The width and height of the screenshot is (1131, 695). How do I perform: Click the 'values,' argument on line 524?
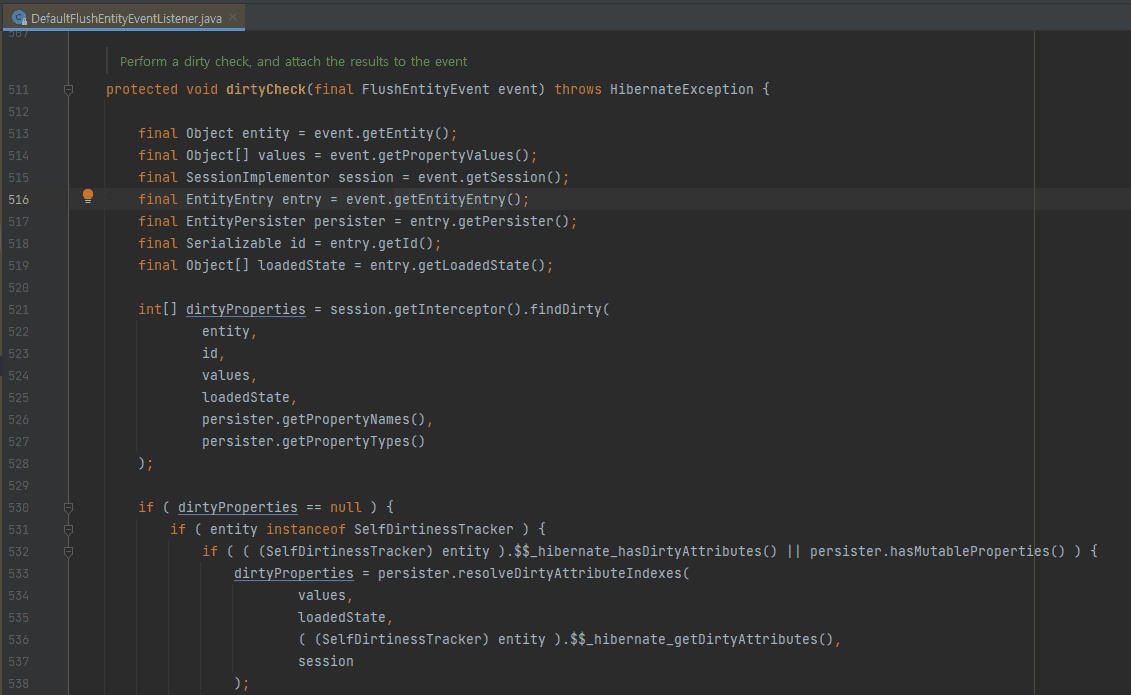(229, 376)
